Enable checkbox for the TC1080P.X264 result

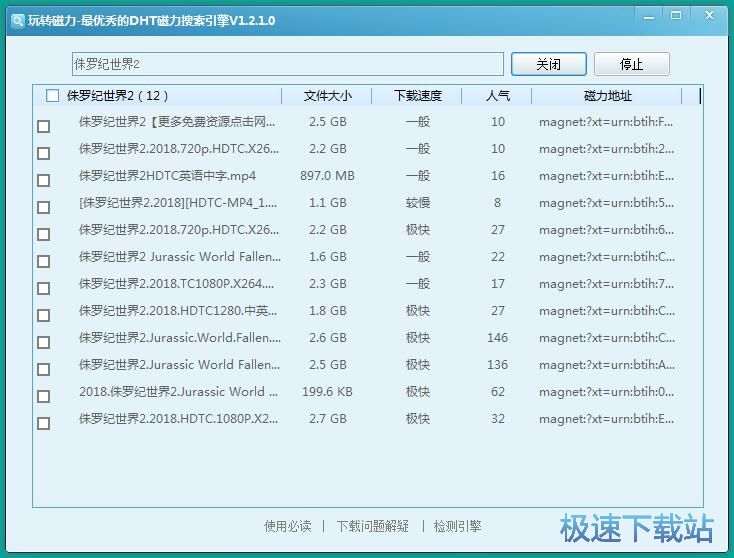43,288
